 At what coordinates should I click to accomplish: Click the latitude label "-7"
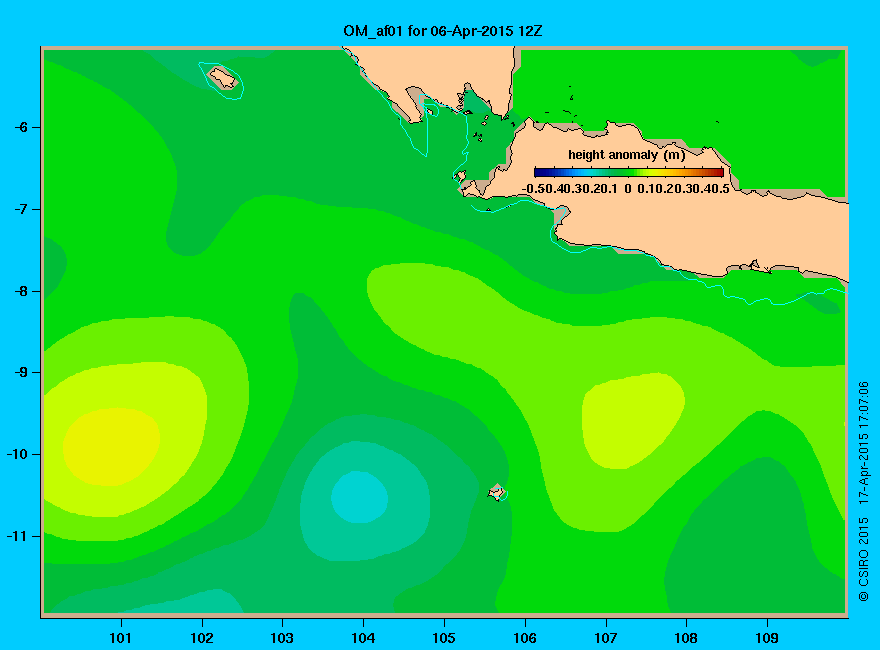[21, 209]
